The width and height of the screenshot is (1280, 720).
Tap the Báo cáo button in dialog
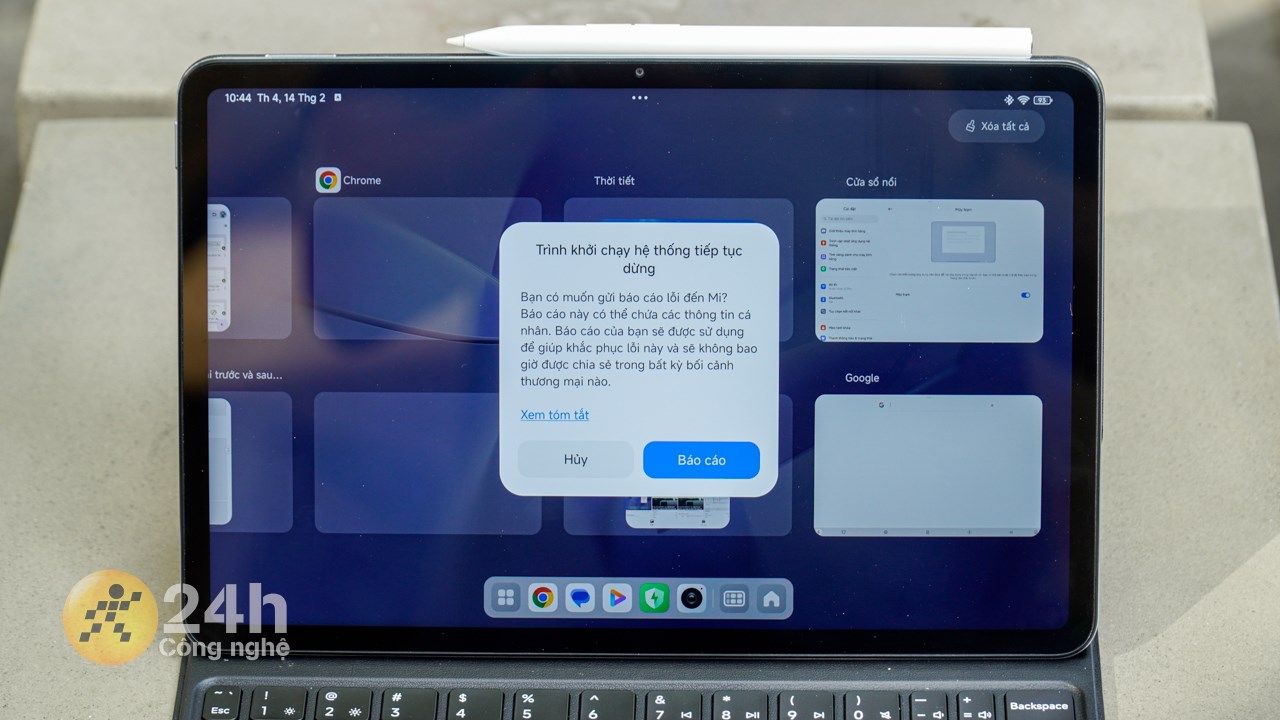[701, 460]
